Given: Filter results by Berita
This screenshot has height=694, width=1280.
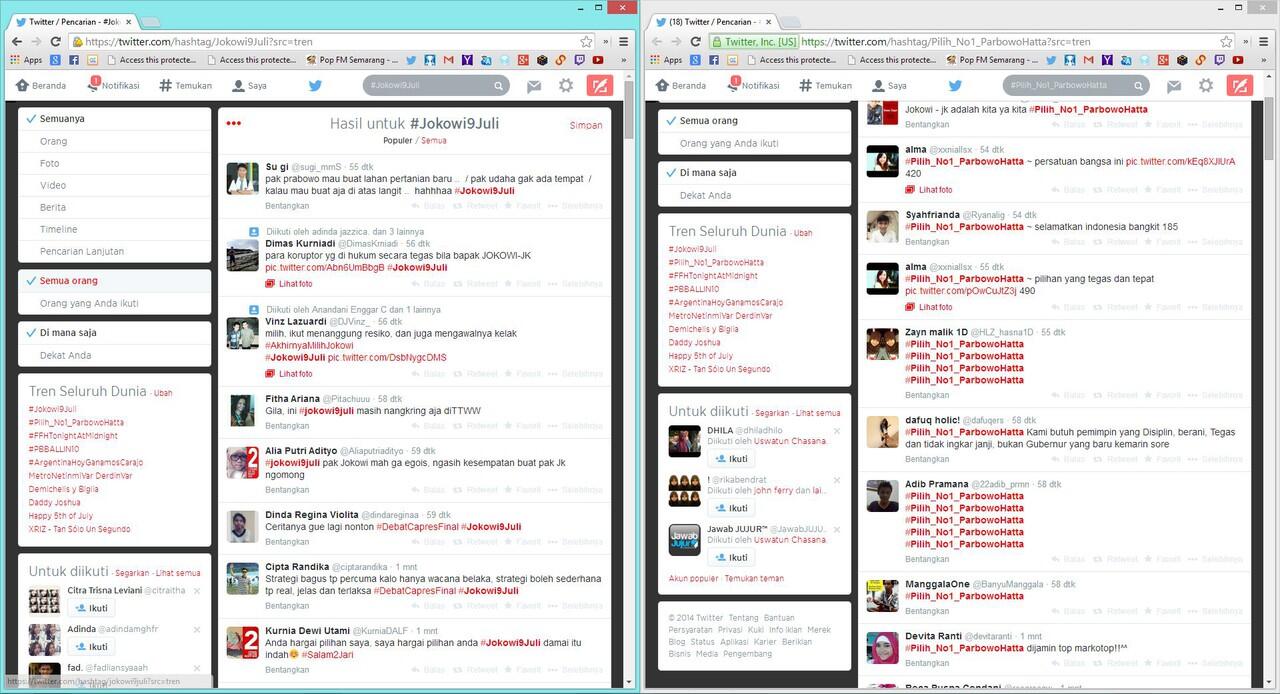Looking at the screenshot, I should pos(115,207).
